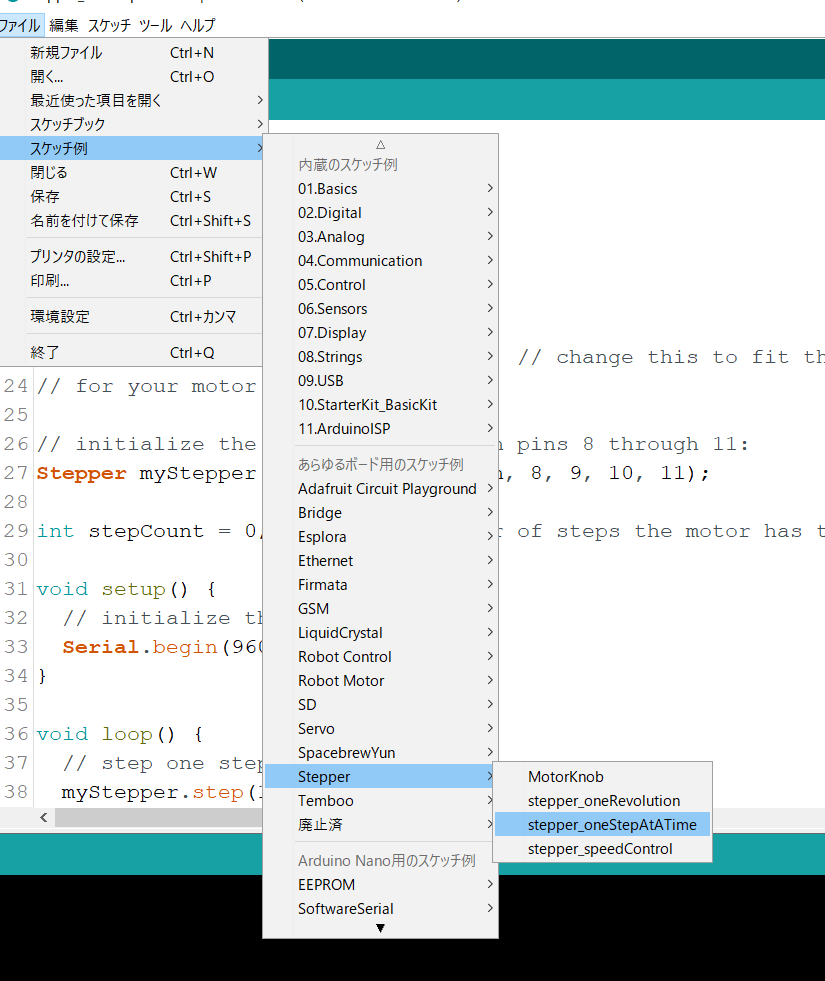
Task: Click code line 36 void loop()
Action: [x=119, y=733]
